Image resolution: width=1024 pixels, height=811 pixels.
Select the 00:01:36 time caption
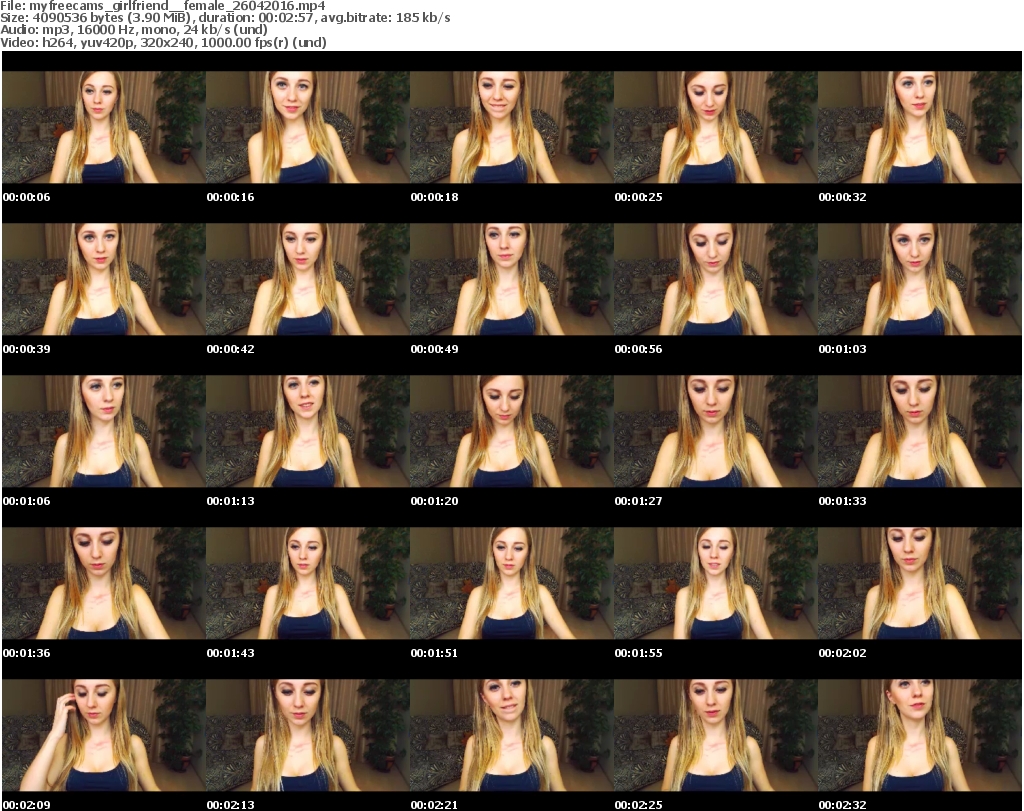26,653
